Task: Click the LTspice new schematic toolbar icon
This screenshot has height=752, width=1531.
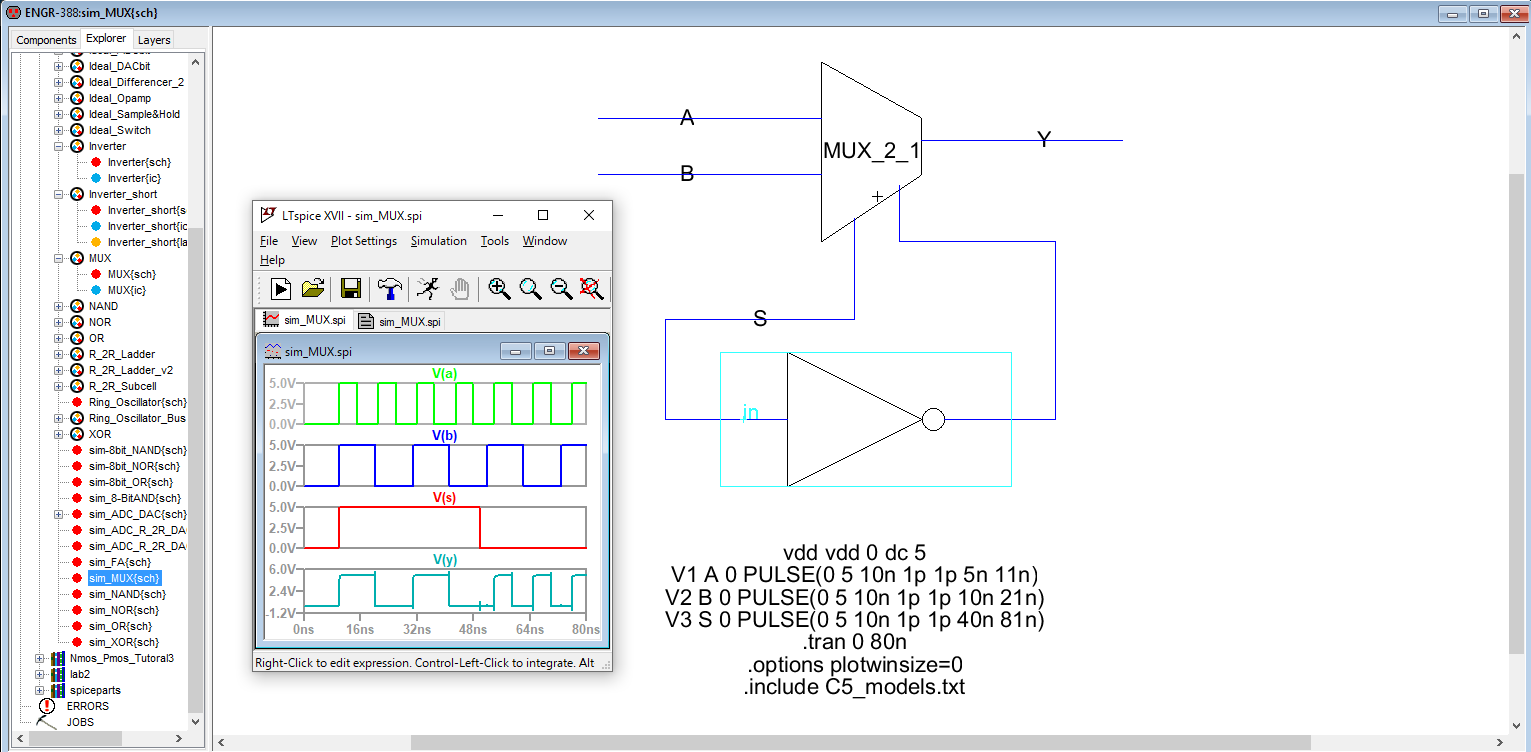Action: [x=281, y=289]
